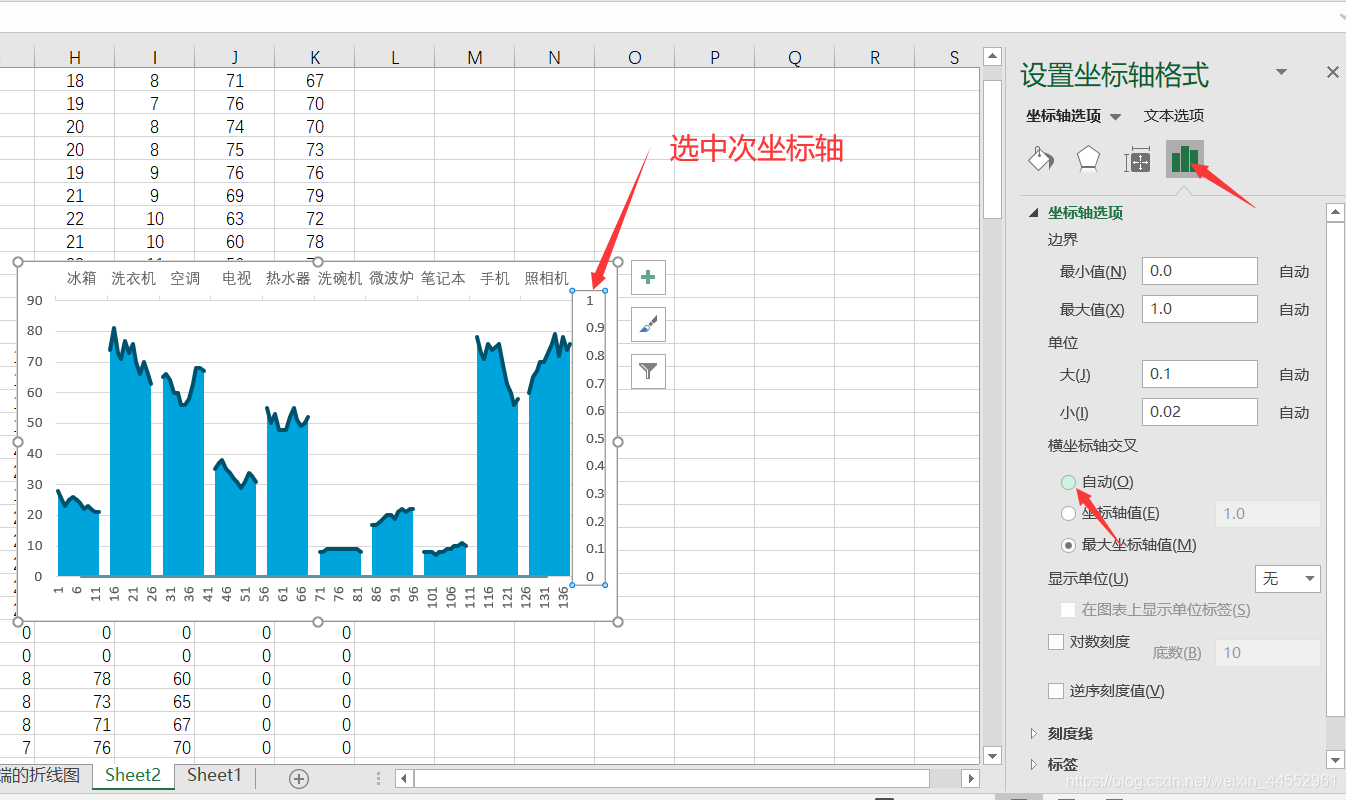This screenshot has width=1346, height=800.
Task: Open the Size & Properties tab icon
Action: pyautogui.click(x=1137, y=160)
